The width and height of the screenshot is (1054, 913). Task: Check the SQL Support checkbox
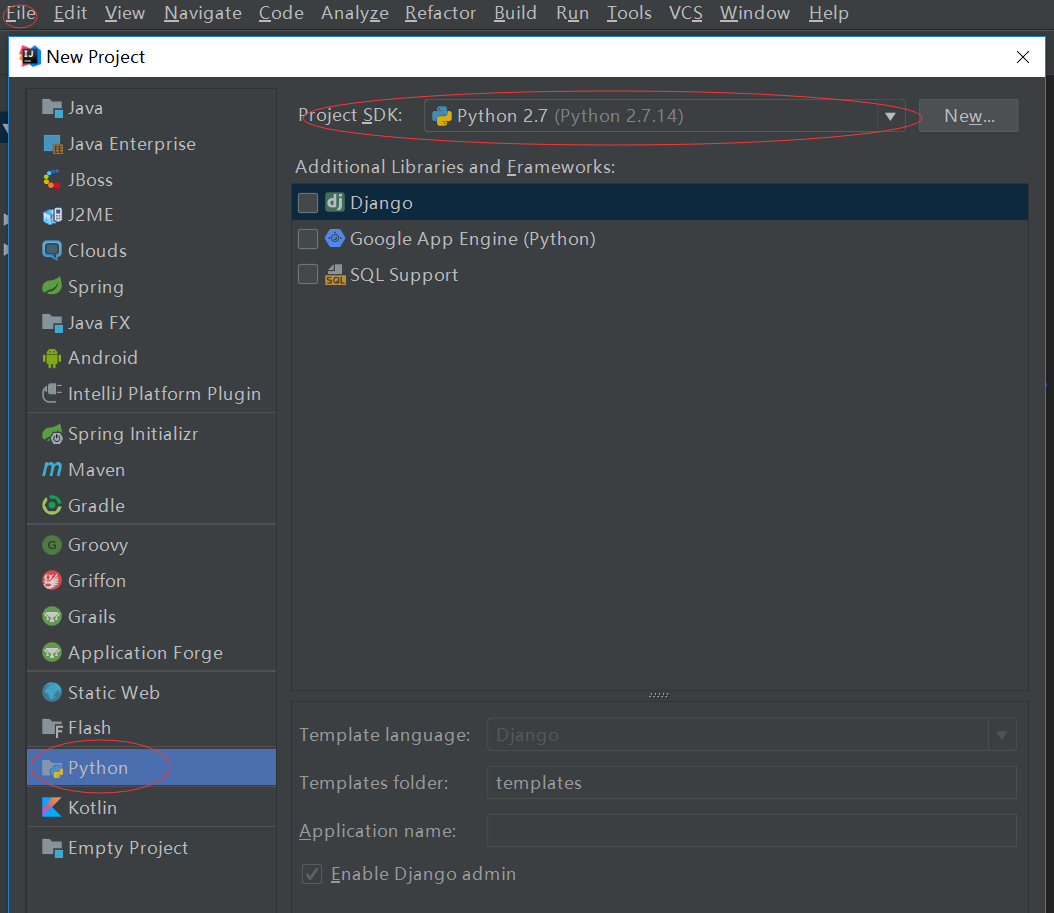(308, 274)
